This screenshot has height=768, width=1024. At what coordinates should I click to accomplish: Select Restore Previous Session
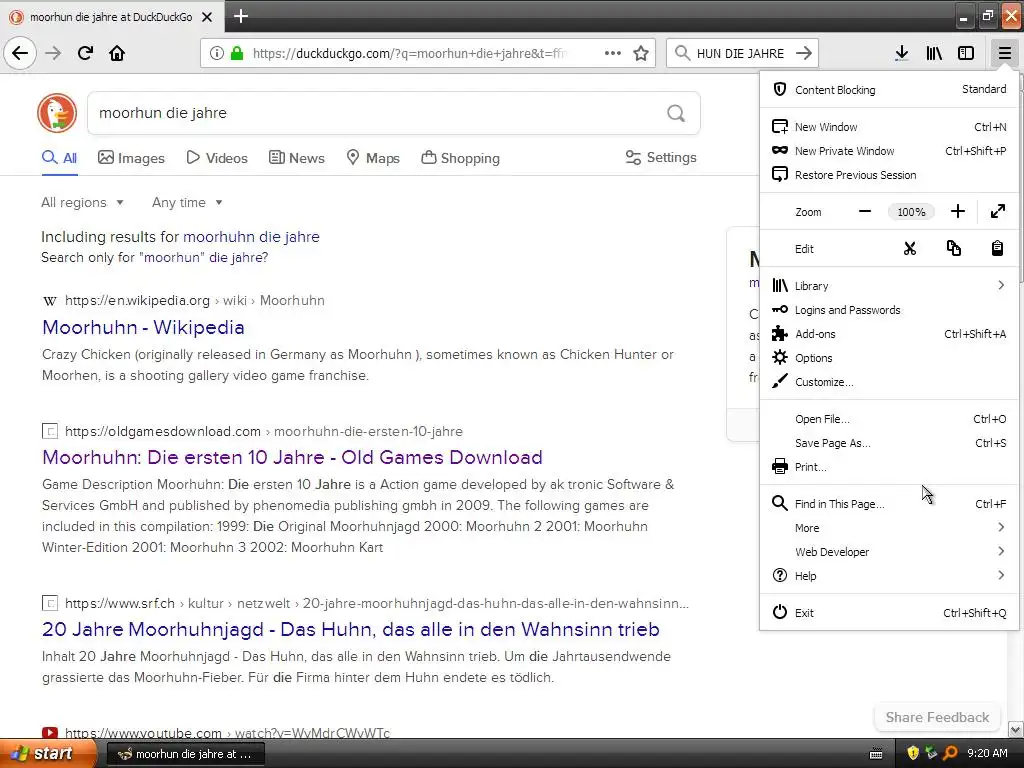point(889,175)
